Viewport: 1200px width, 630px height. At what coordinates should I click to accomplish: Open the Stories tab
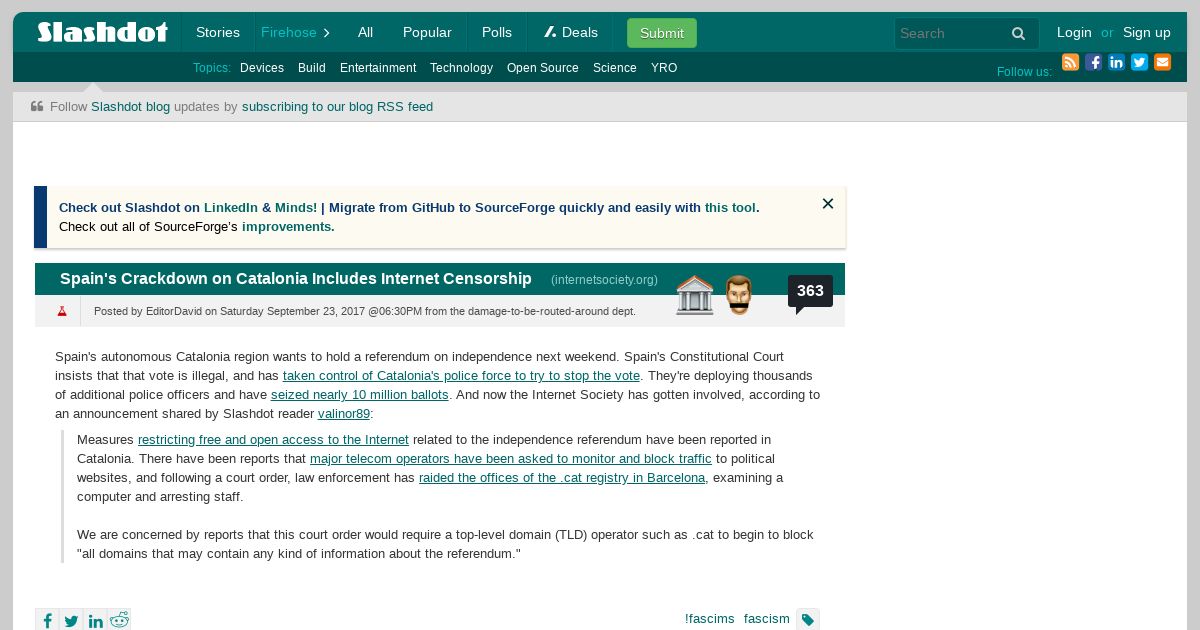coord(218,32)
